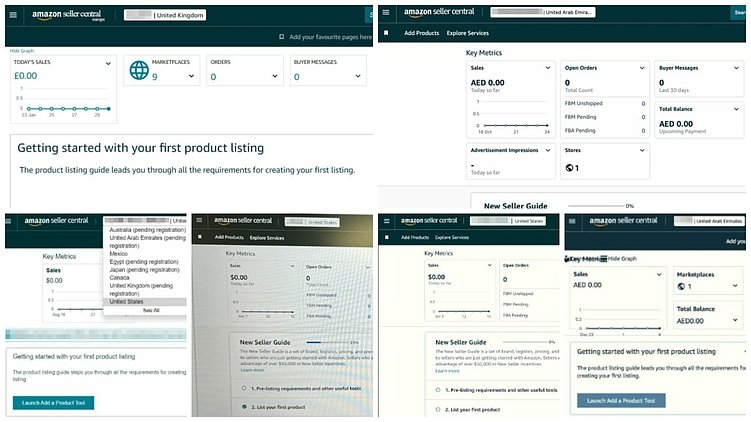Click globe icon under Marketplaces bottom-right
This screenshot has height=422, width=751.
click(x=681, y=286)
